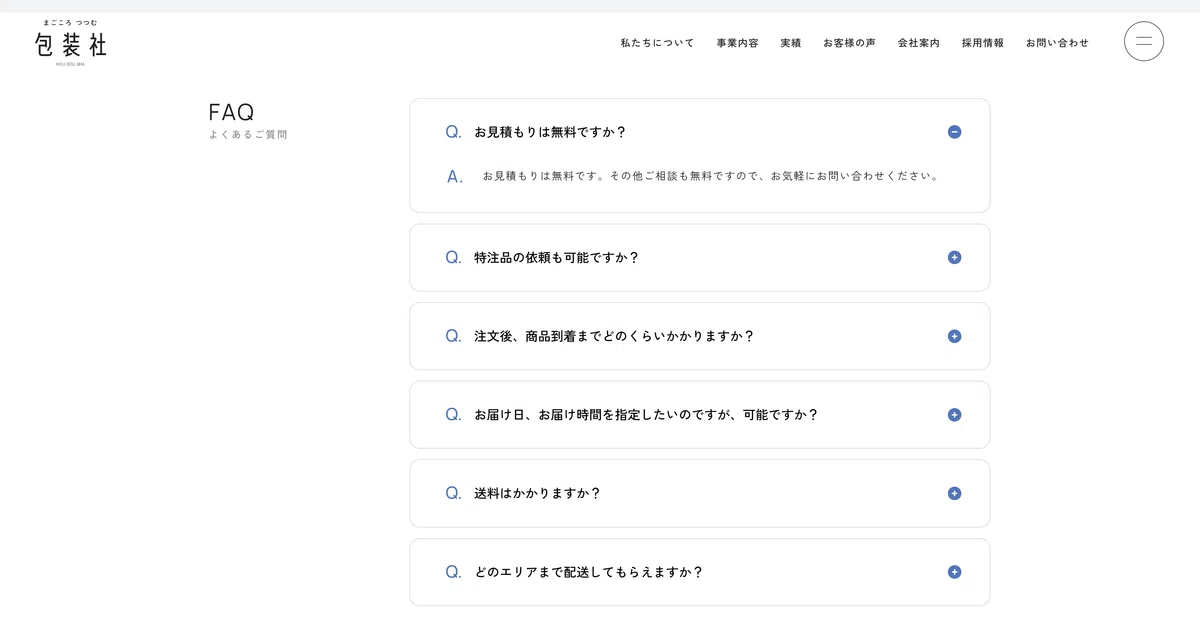Viewport: 1200px width, 642px height.
Task: Expand question about お届け日、お届け時間 指定
Action: [x=700, y=415]
